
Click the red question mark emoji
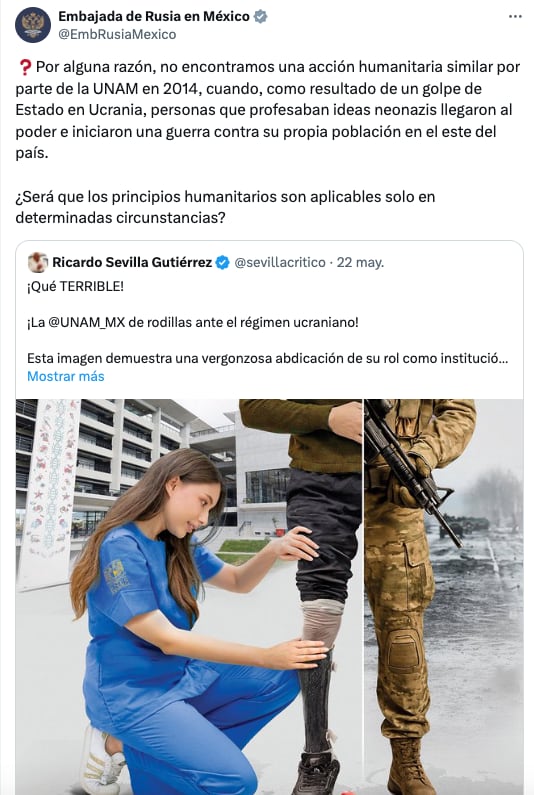point(24,67)
